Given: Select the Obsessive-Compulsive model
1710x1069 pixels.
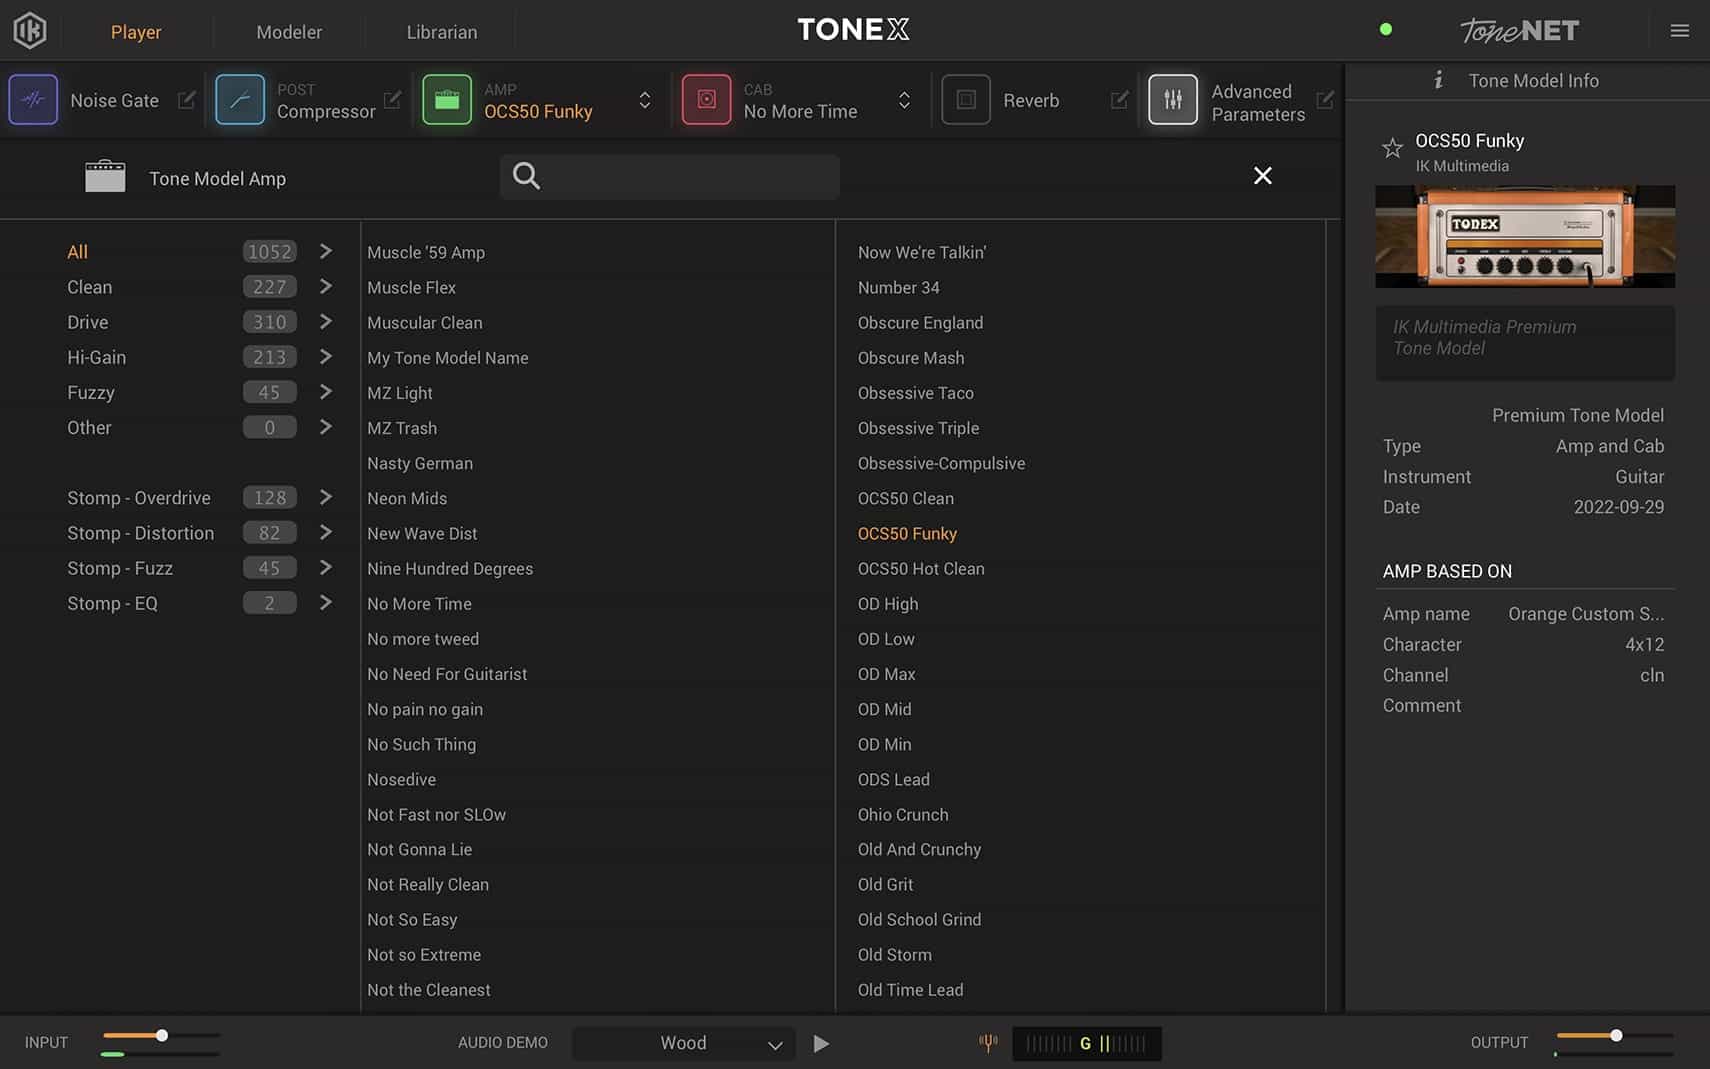Looking at the screenshot, I should point(941,463).
